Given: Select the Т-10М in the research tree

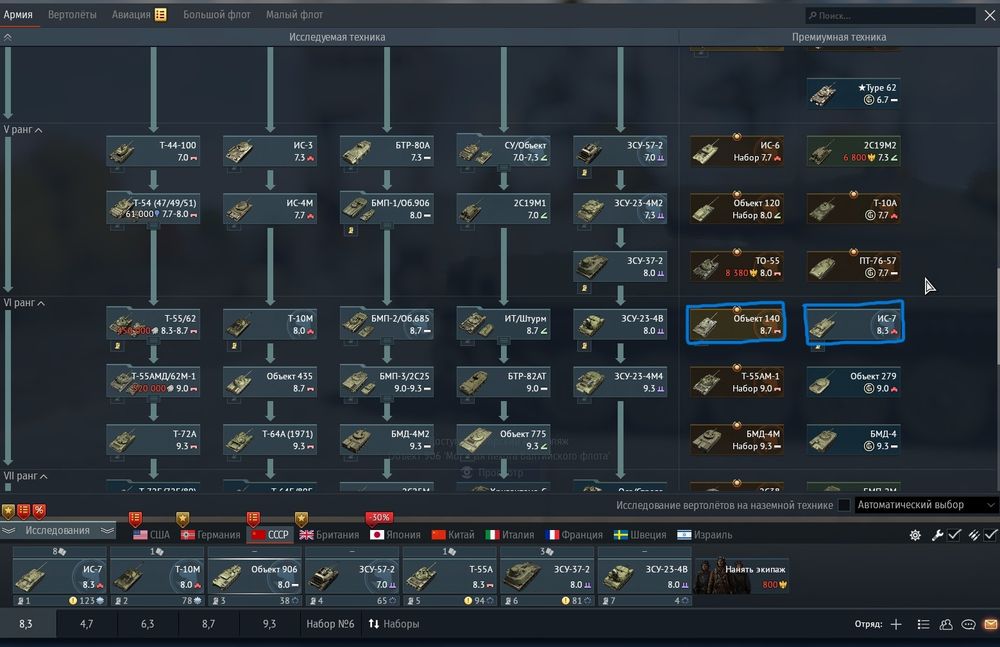Looking at the screenshot, I should [x=270, y=324].
